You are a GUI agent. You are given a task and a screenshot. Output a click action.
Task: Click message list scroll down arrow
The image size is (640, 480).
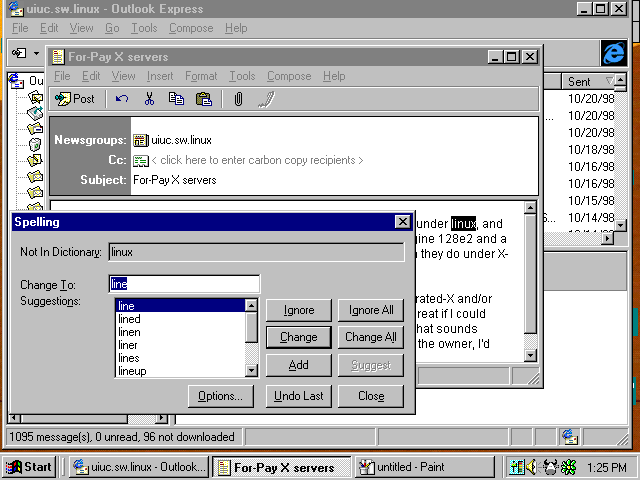tap(620, 225)
